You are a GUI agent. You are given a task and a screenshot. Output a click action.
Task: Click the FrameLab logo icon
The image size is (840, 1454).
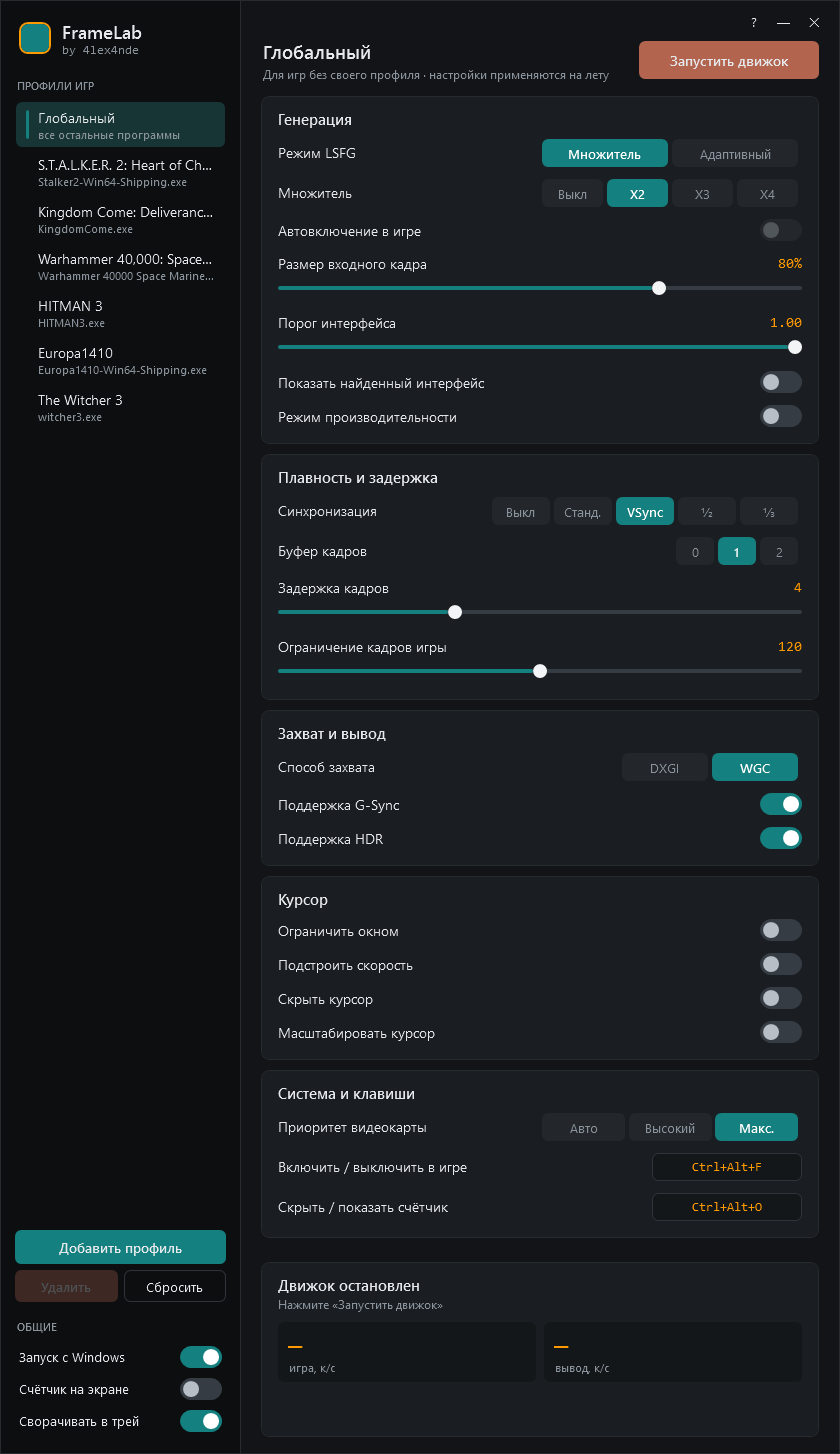pyautogui.click(x=35, y=38)
